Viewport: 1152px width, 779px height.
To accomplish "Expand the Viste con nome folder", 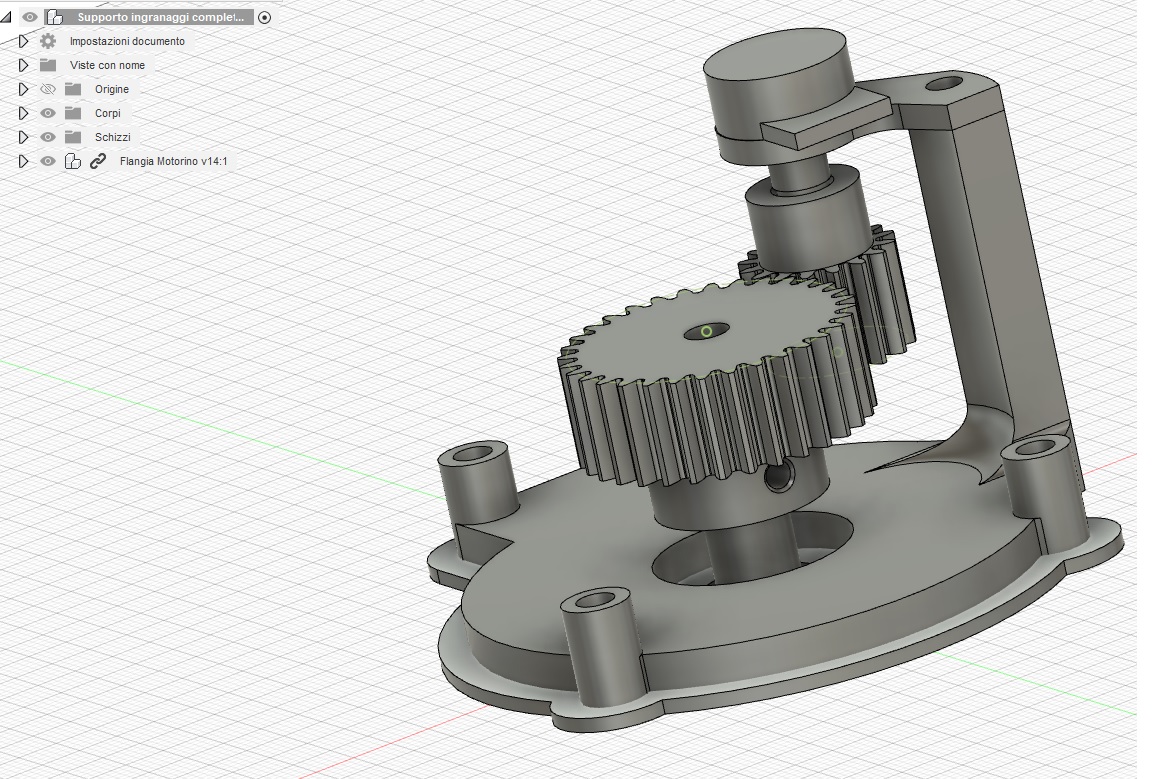I will (x=24, y=65).
